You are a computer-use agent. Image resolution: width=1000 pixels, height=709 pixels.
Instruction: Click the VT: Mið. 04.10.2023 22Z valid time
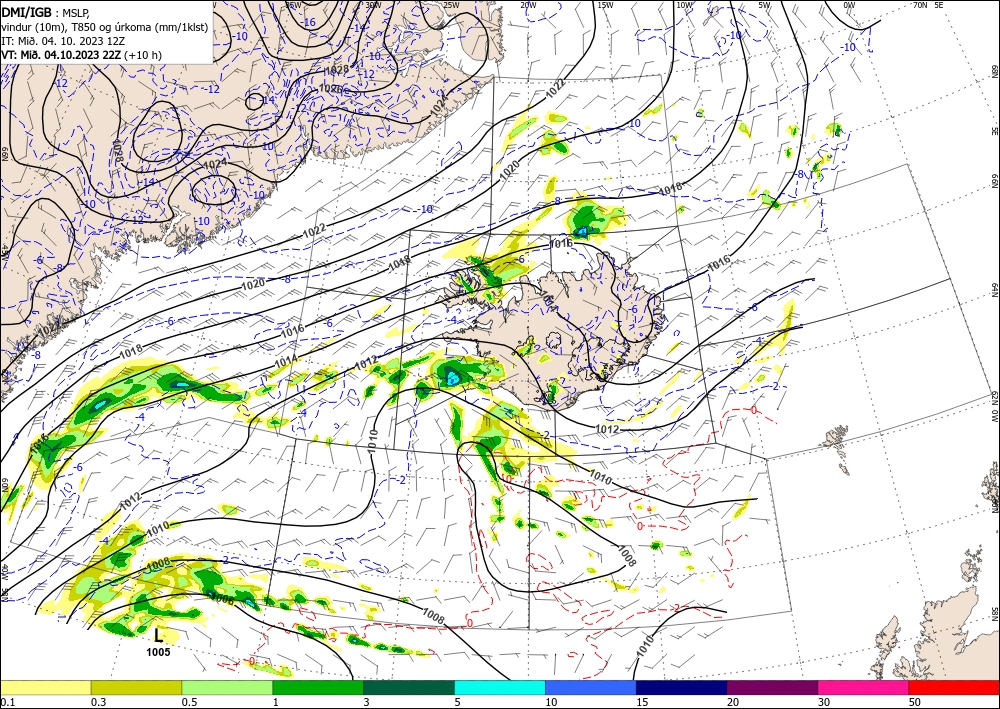[61, 55]
